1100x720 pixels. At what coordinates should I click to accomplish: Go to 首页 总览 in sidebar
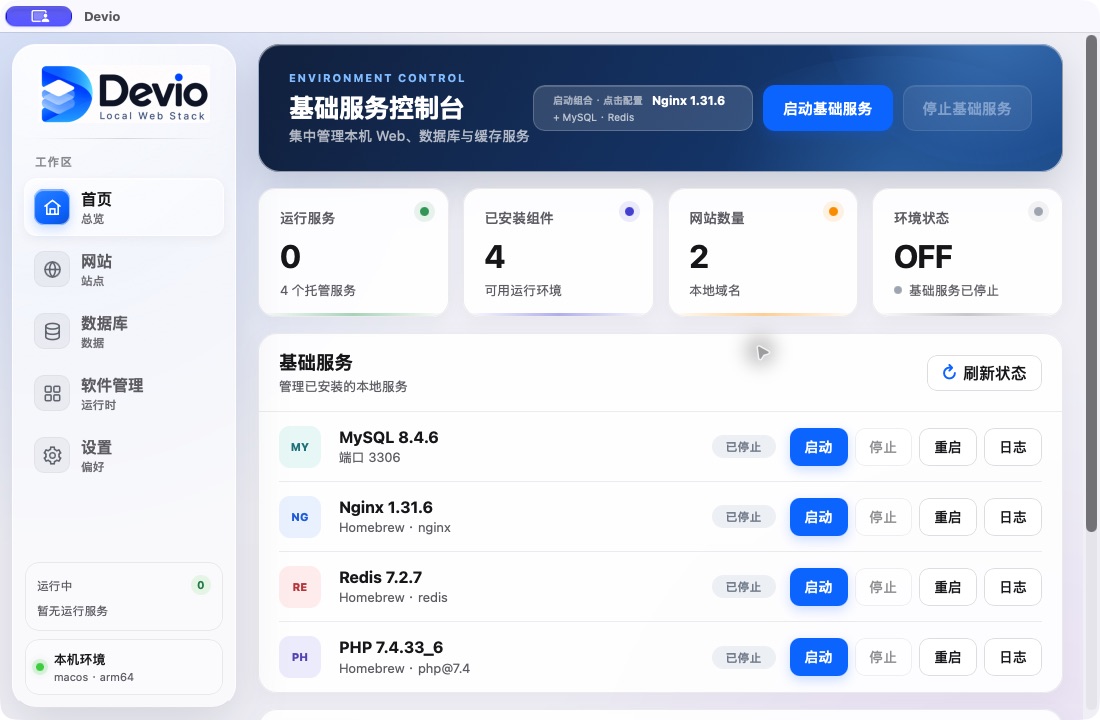124,207
